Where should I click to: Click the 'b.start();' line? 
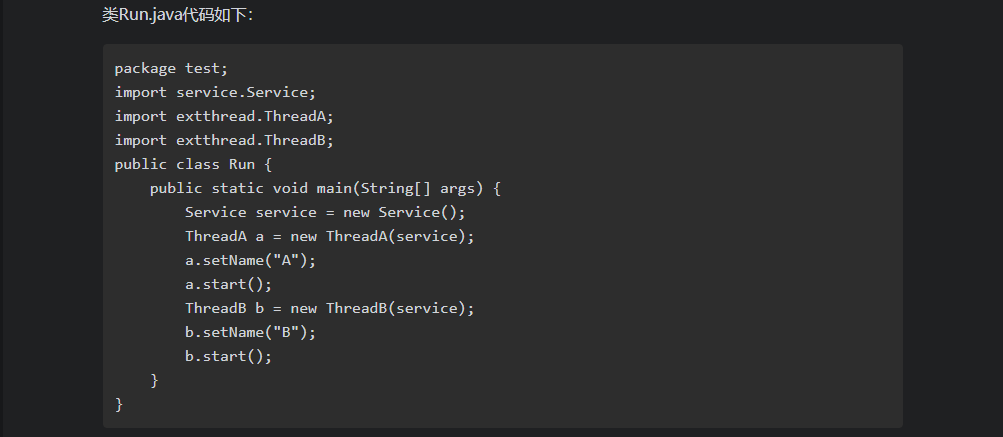click(x=228, y=356)
